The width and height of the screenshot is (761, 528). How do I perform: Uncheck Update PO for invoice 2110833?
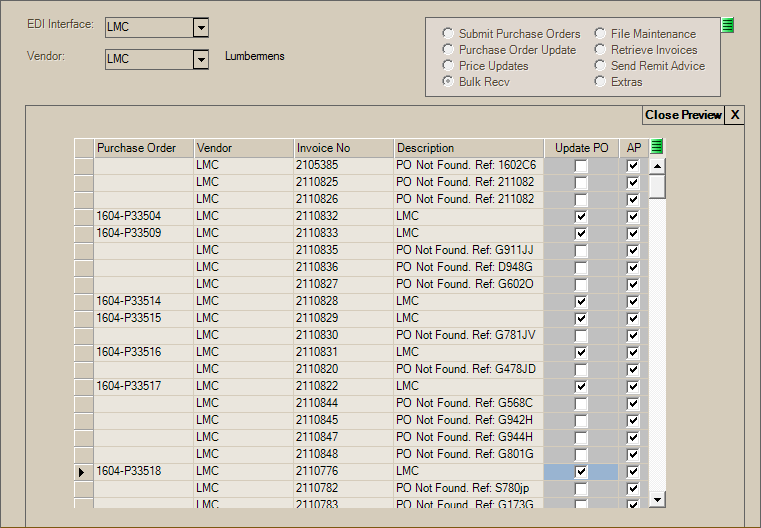tap(581, 234)
